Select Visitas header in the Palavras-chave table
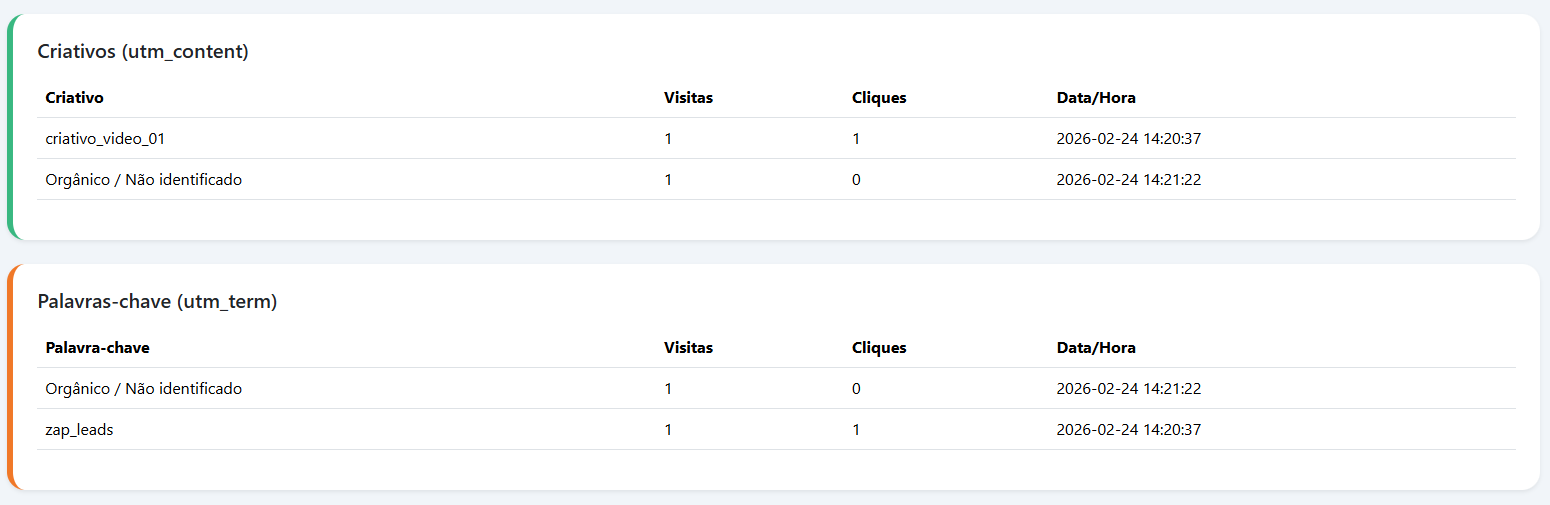The image size is (1550, 505). tap(688, 348)
